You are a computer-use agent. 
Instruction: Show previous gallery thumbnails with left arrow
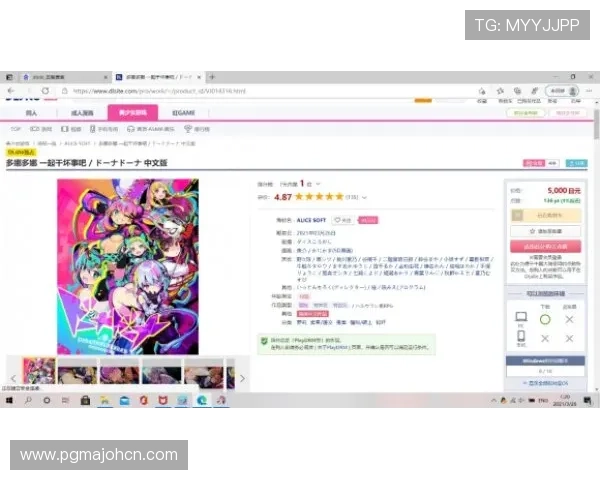(13, 378)
